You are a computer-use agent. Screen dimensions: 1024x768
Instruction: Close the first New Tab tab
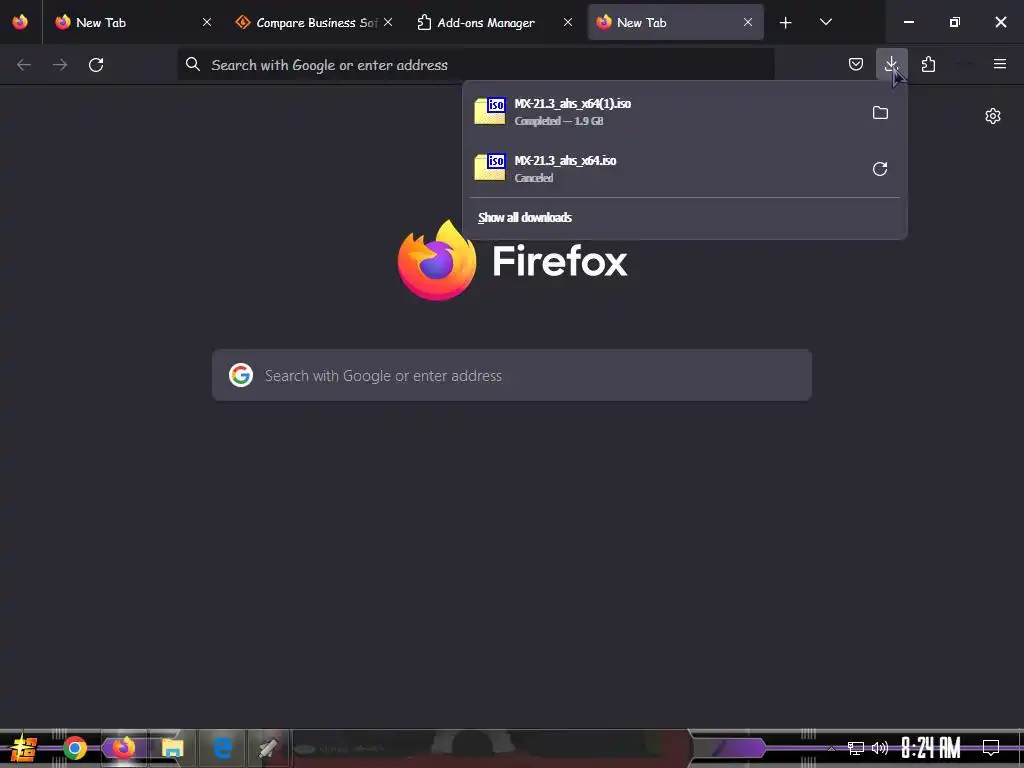tap(206, 22)
